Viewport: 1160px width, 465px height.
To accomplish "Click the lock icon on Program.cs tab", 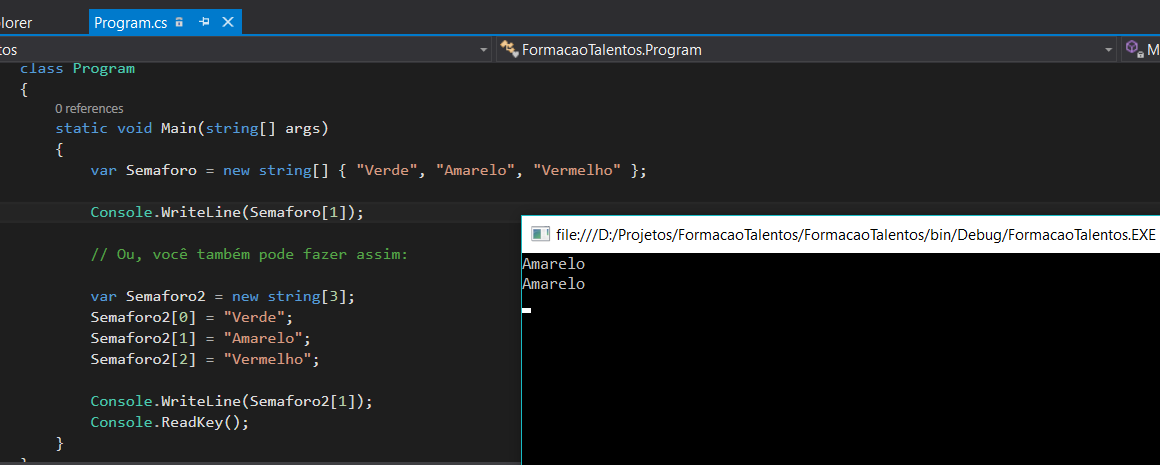I will pos(179,23).
